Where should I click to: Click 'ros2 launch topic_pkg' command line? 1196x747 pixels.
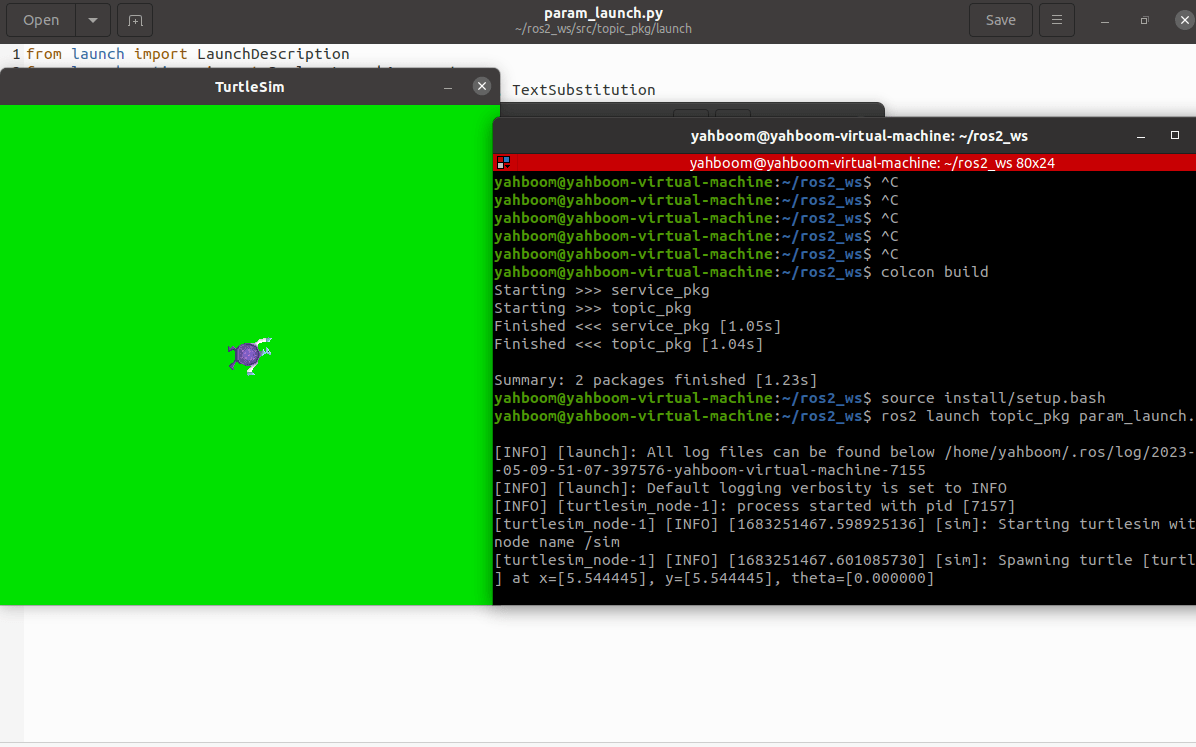click(844, 417)
